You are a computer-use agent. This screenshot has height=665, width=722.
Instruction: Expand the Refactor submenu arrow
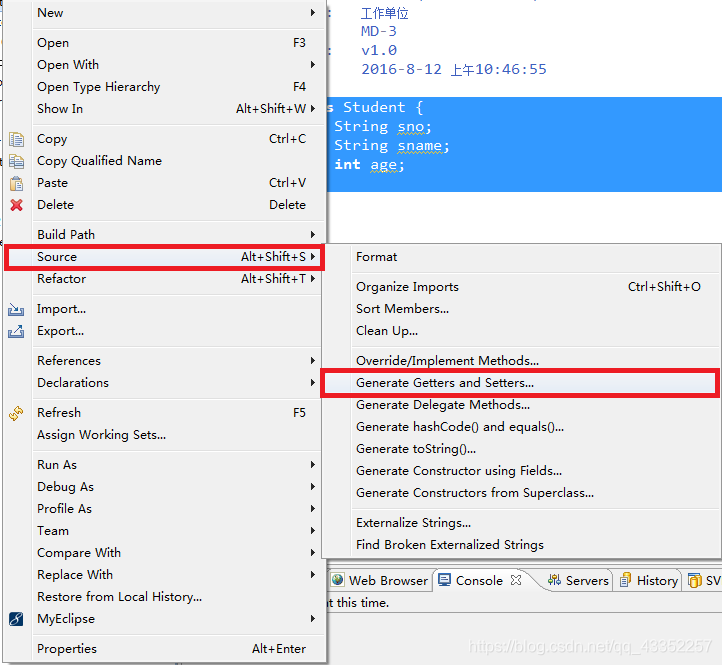313,279
